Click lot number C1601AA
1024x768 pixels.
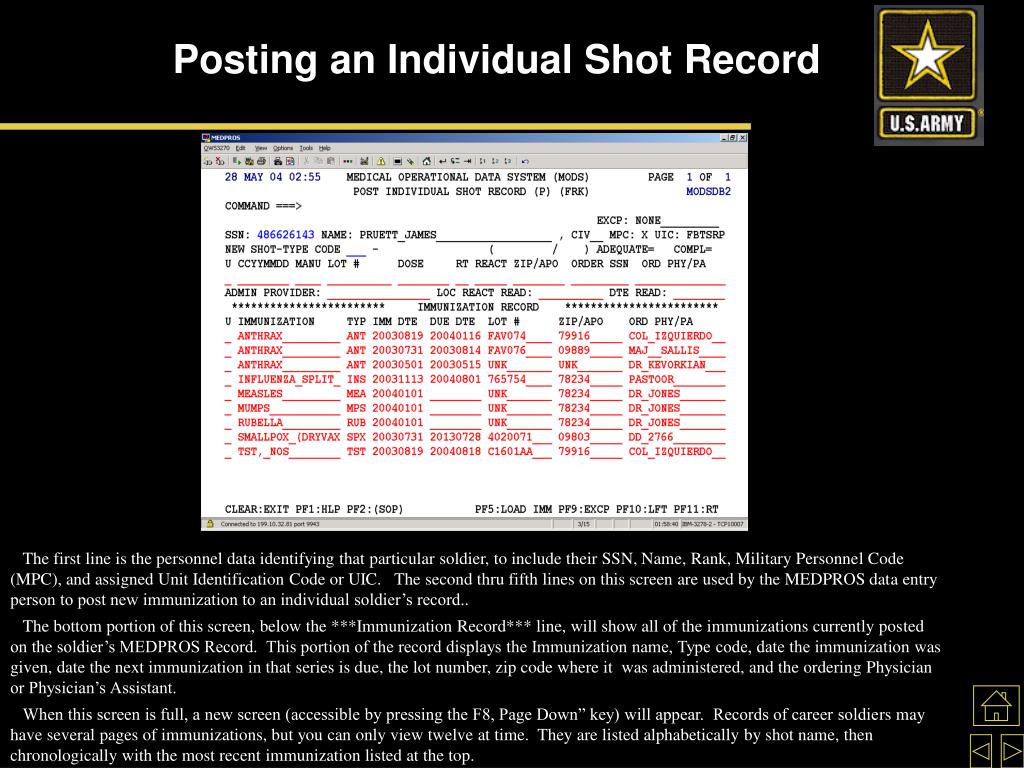tap(510, 452)
